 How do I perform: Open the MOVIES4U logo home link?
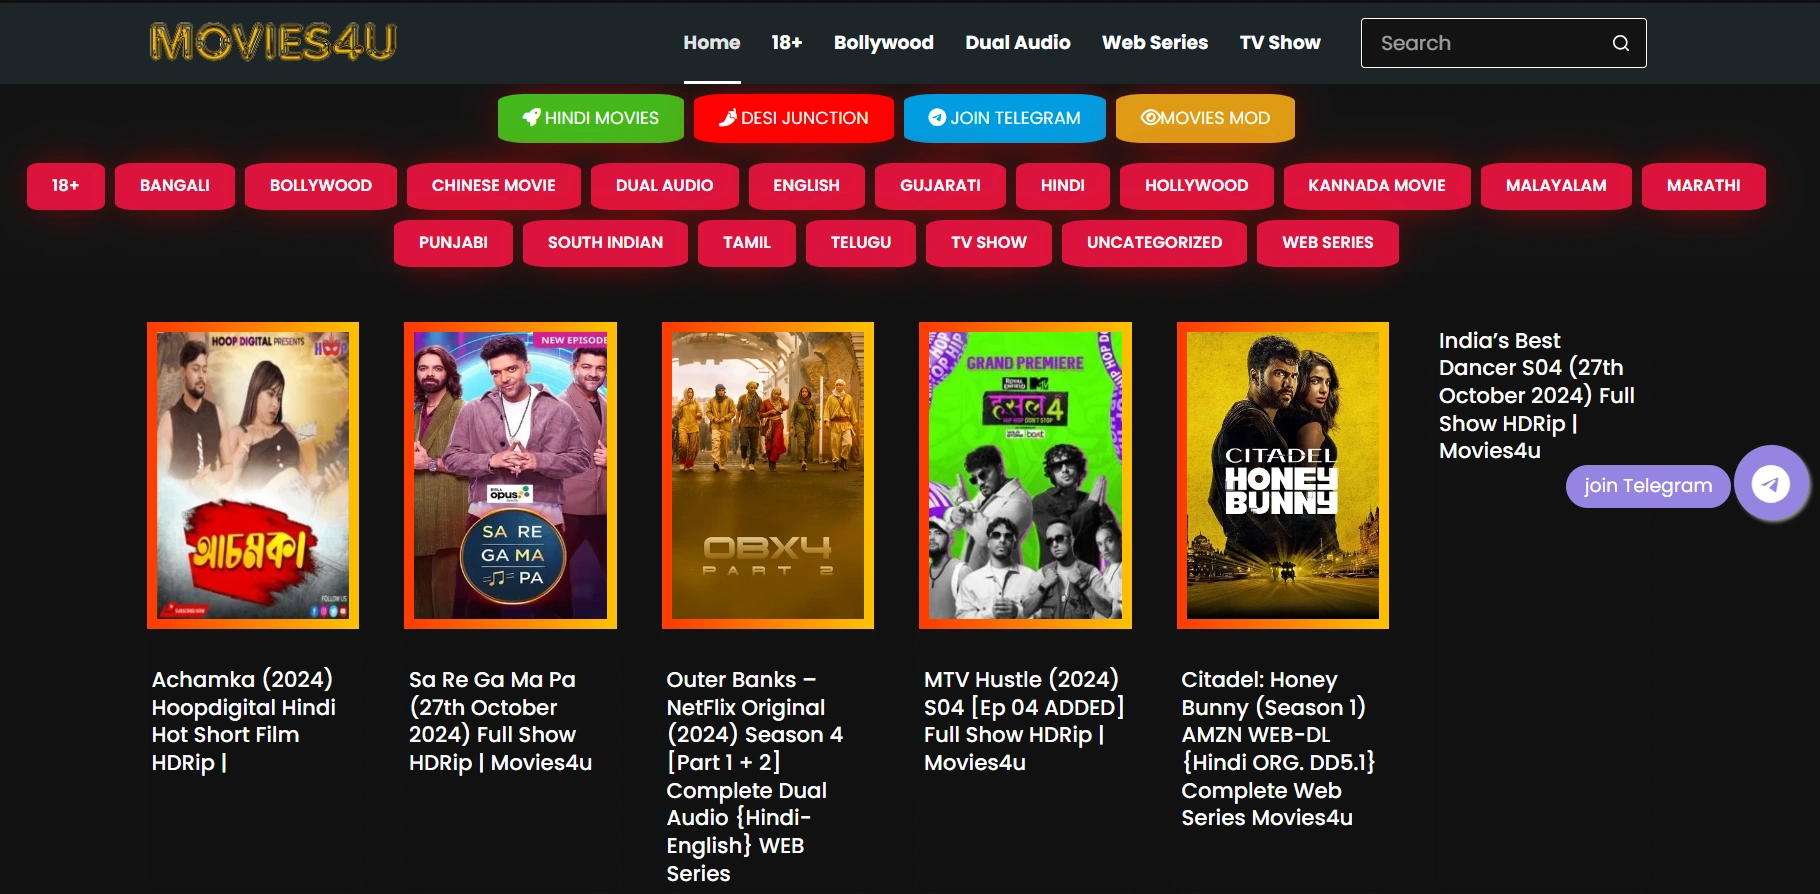point(273,42)
